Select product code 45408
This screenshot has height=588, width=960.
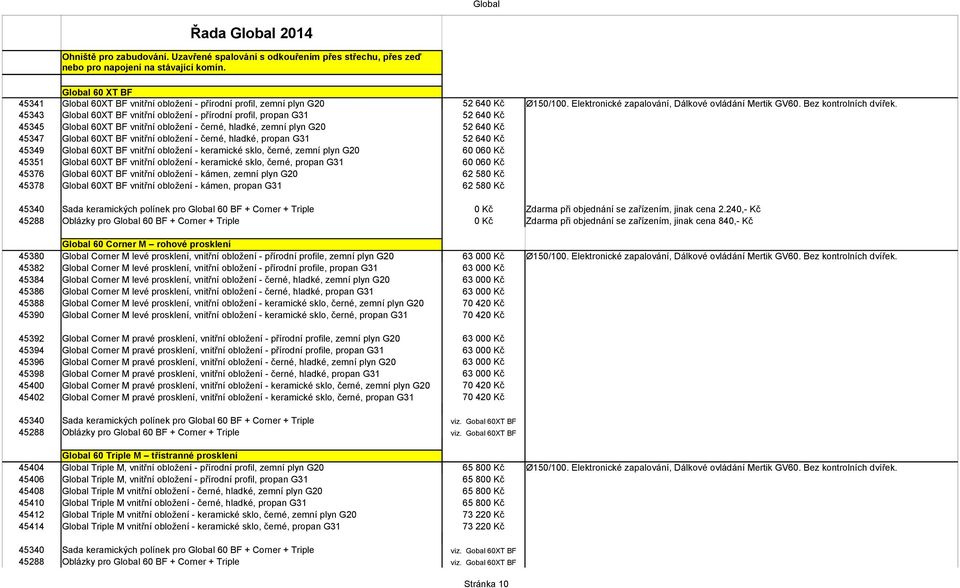coord(31,491)
